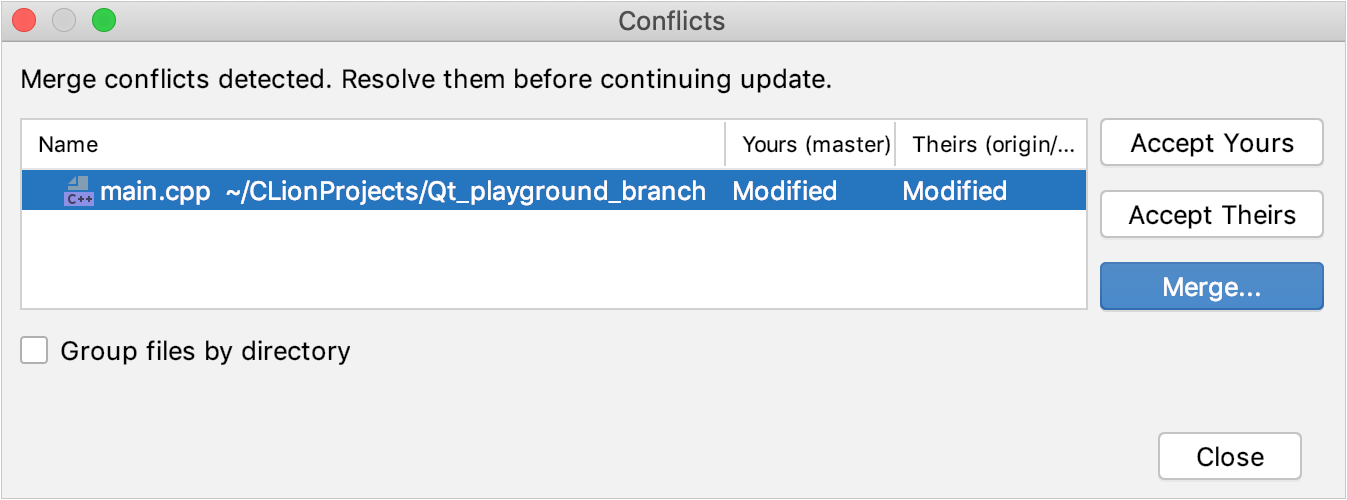Click the Modified status under Theirs column
This screenshot has width=1347, height=500.
(x=954, y=191)
